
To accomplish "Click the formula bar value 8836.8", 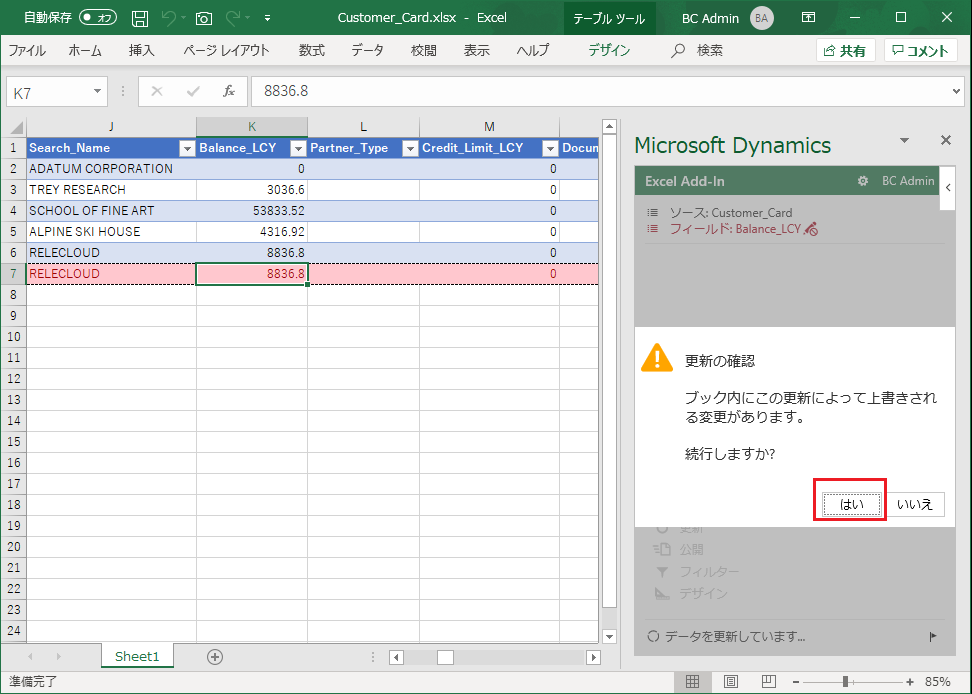I will 286,91.
